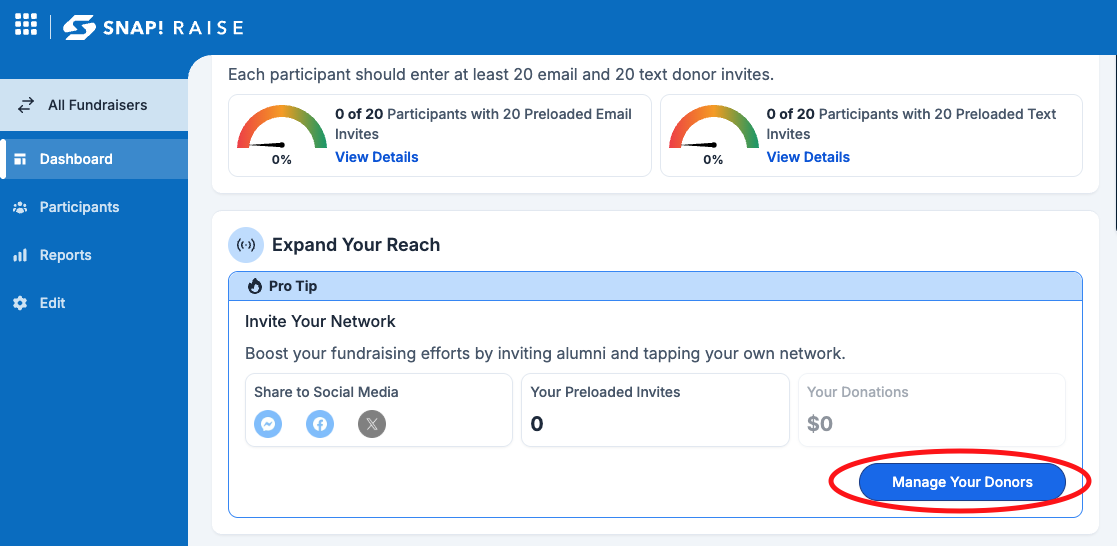Click the Edit gear icon
The width and height of the screenshot is (1117, 546).
tap(20, 303)
